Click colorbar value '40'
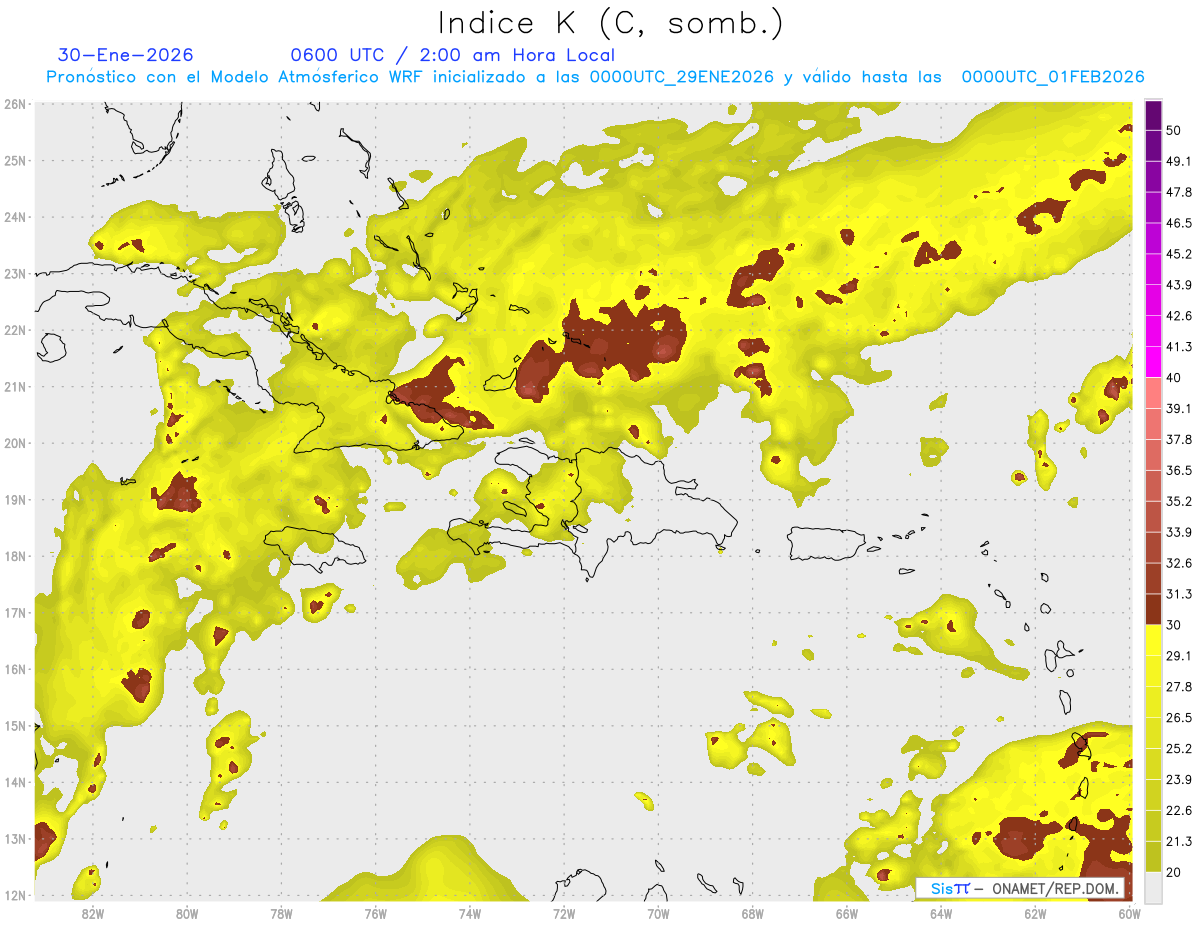The width and height of the screenshot is (1200, 927). pos(1174,378)
